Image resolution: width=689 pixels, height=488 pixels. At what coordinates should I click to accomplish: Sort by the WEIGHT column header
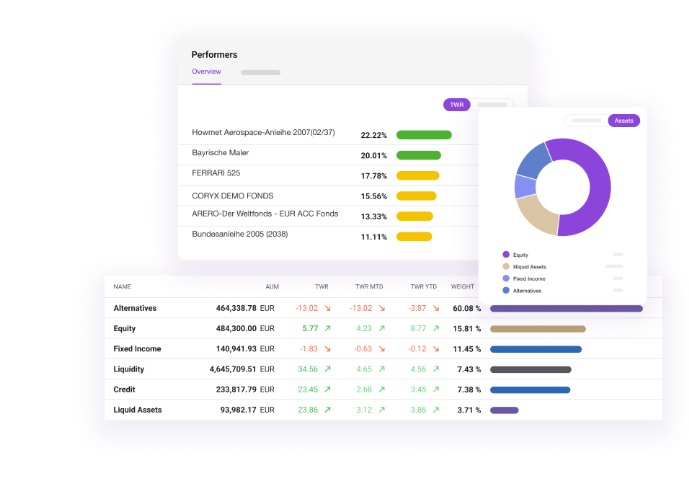(x=462, y=286)
